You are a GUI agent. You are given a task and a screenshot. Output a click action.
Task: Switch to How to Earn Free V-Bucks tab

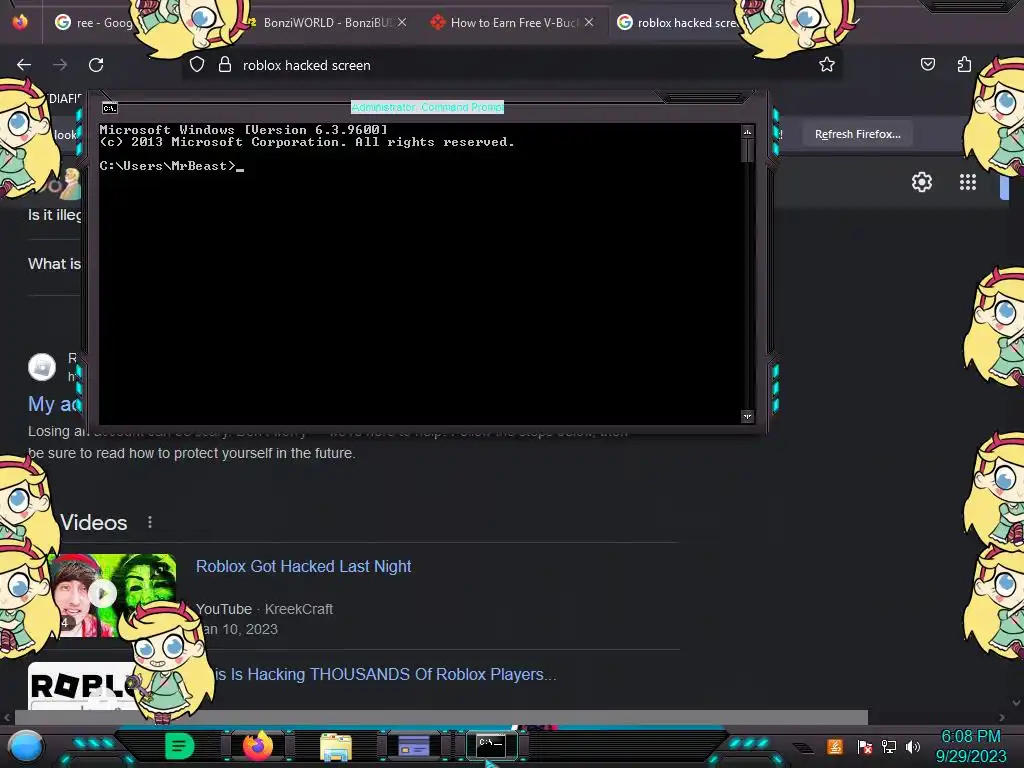tap(513, 23)
